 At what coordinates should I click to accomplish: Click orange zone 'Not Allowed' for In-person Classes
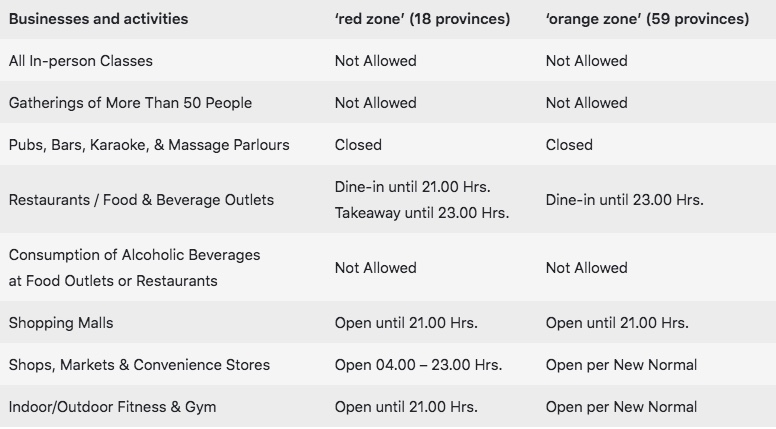pyautogui.click(x=586, y=61)
